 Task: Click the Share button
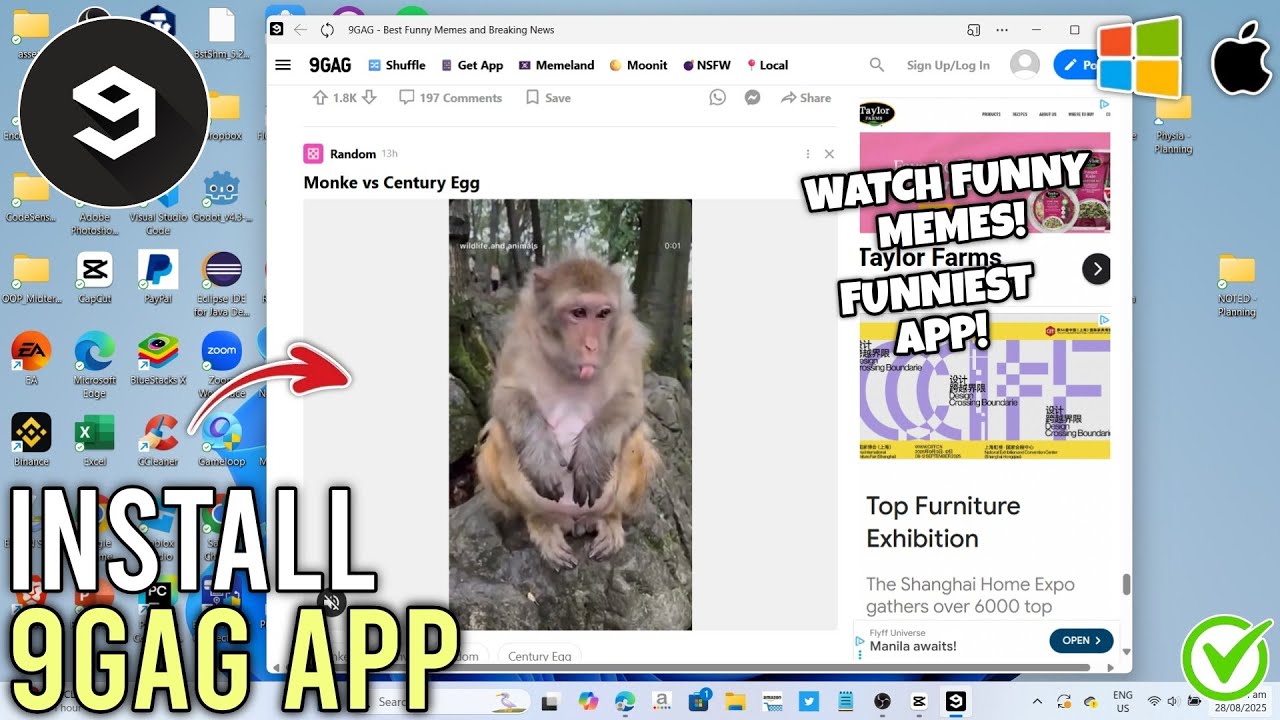pyautogui.click(x=806, y=98)
